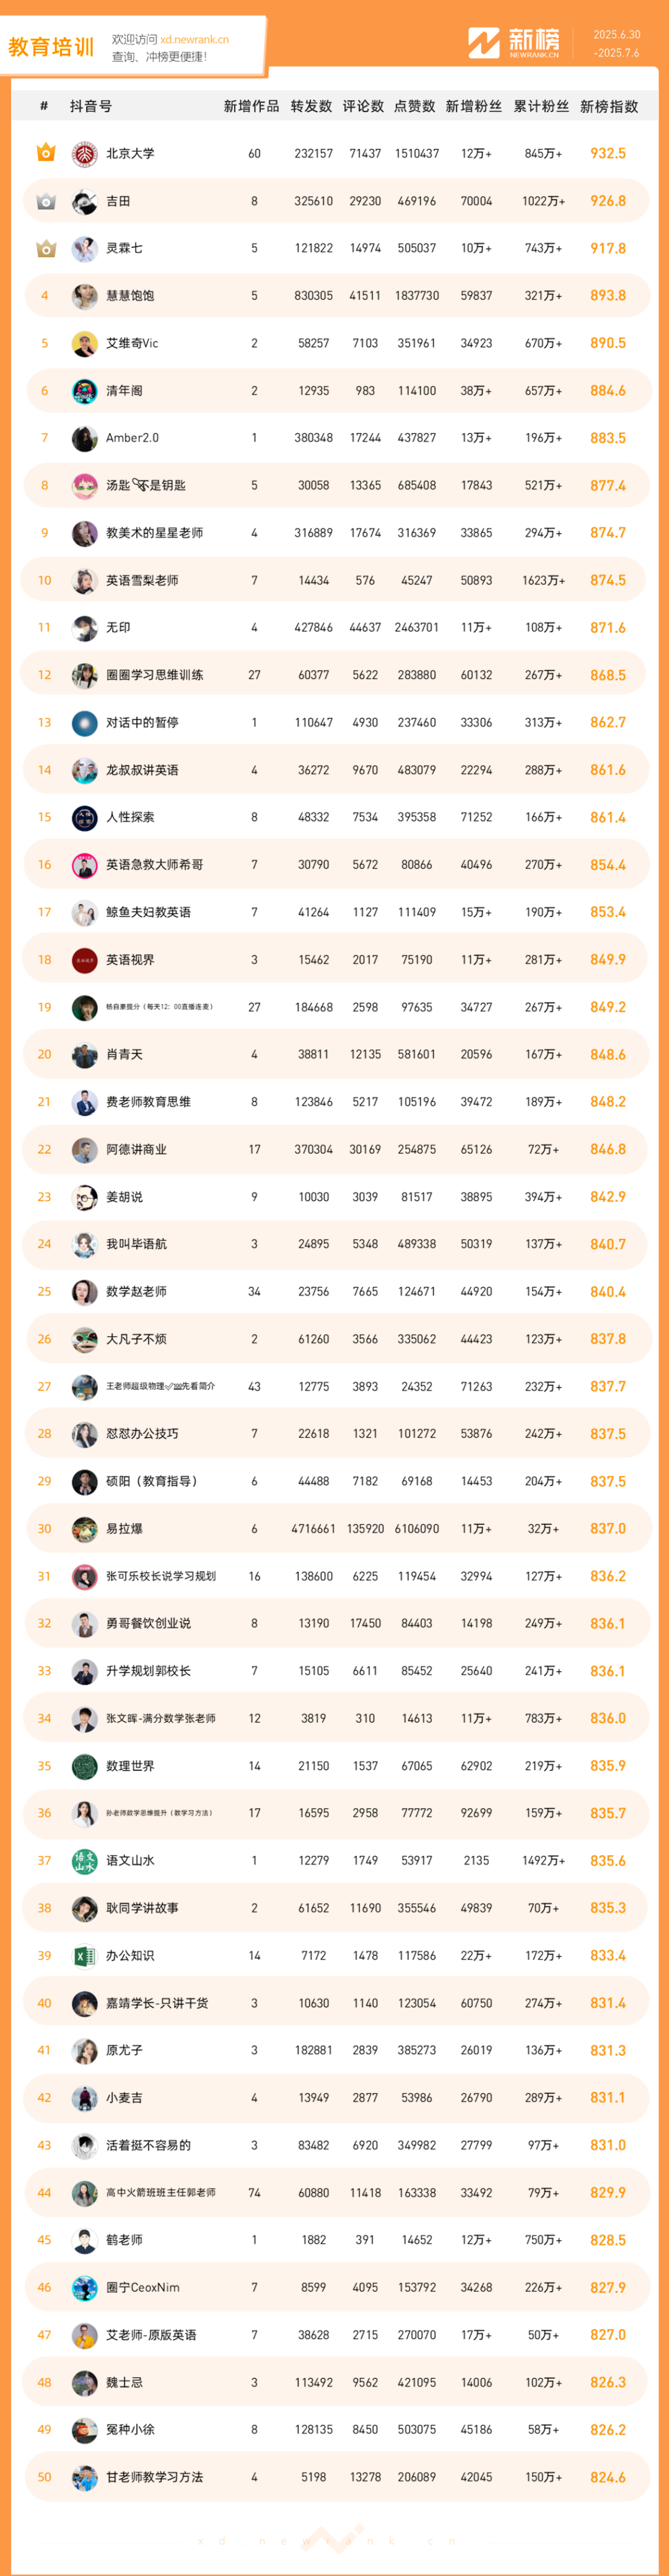Click the 点赞数 column header

415,106
